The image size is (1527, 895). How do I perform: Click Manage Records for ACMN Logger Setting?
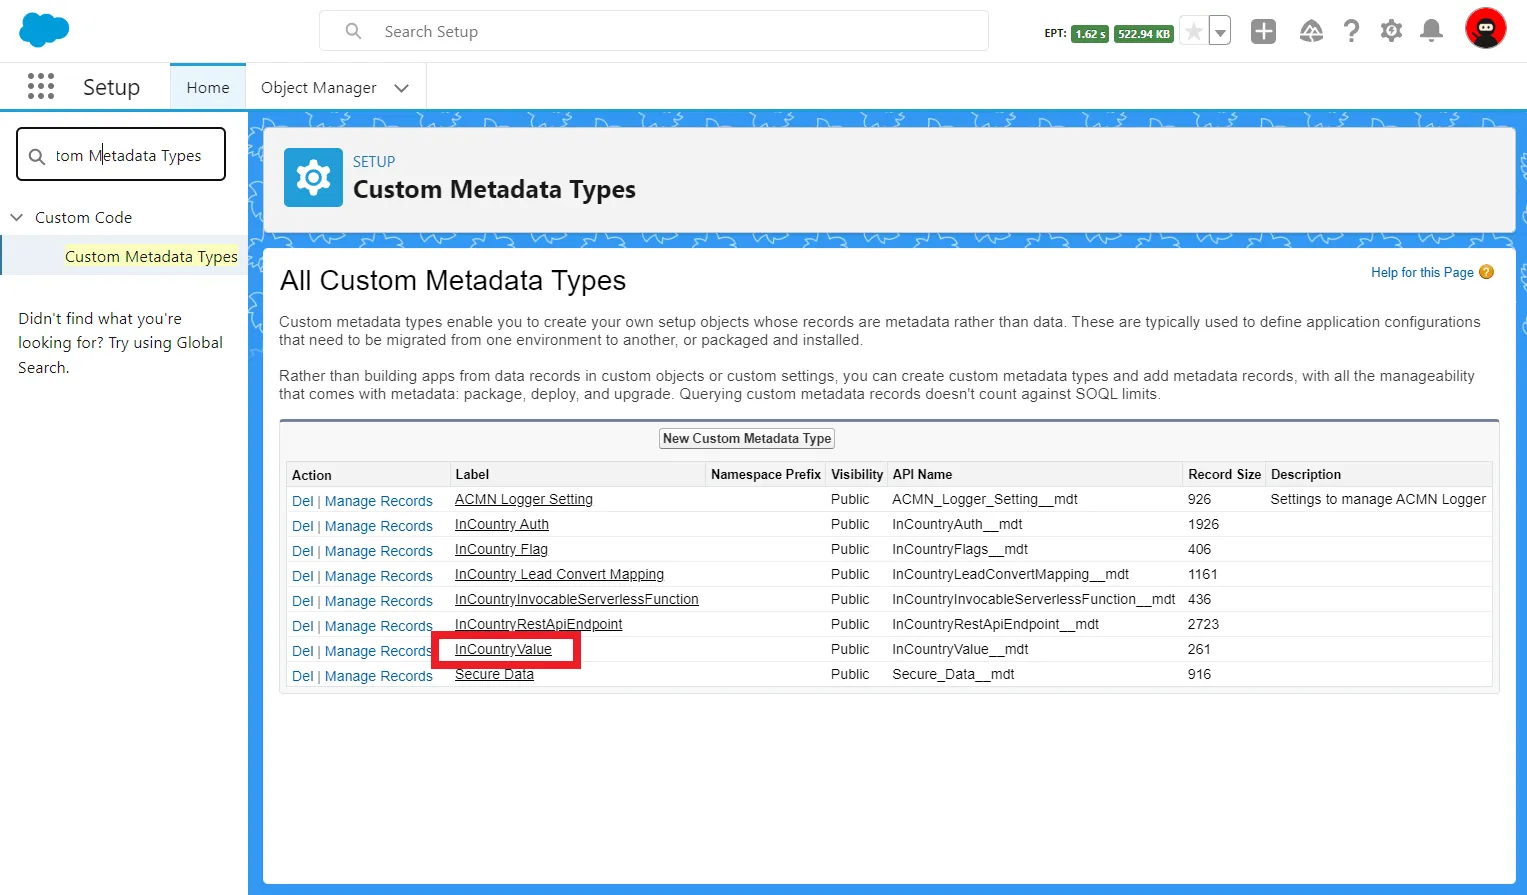[x=378, y=501]
